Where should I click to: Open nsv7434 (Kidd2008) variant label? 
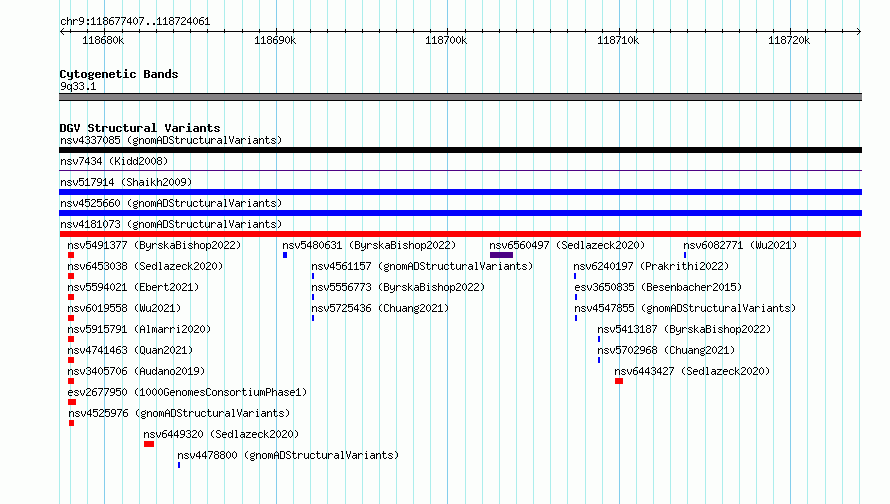click(x=114, y=161)
